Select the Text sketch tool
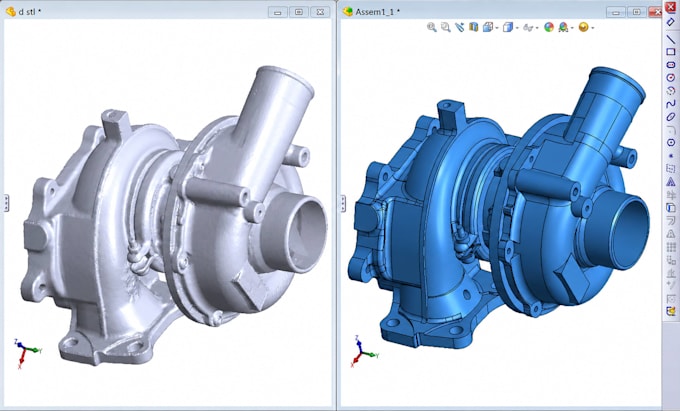680x411 pixels. point(671,182)
